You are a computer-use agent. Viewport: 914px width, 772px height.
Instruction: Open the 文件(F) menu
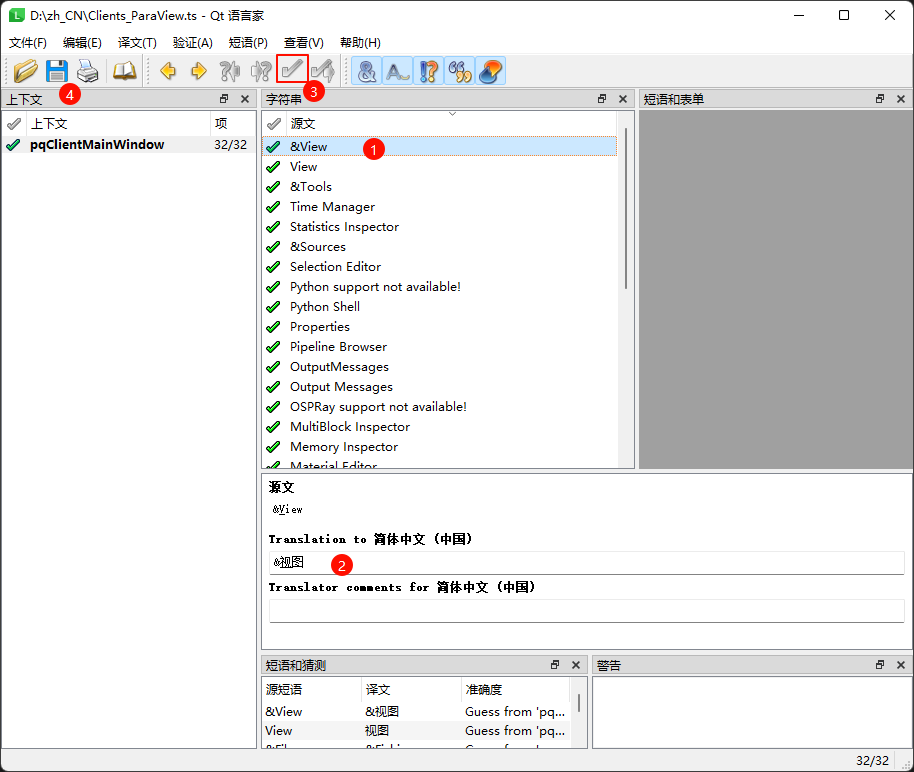point(28,43)
